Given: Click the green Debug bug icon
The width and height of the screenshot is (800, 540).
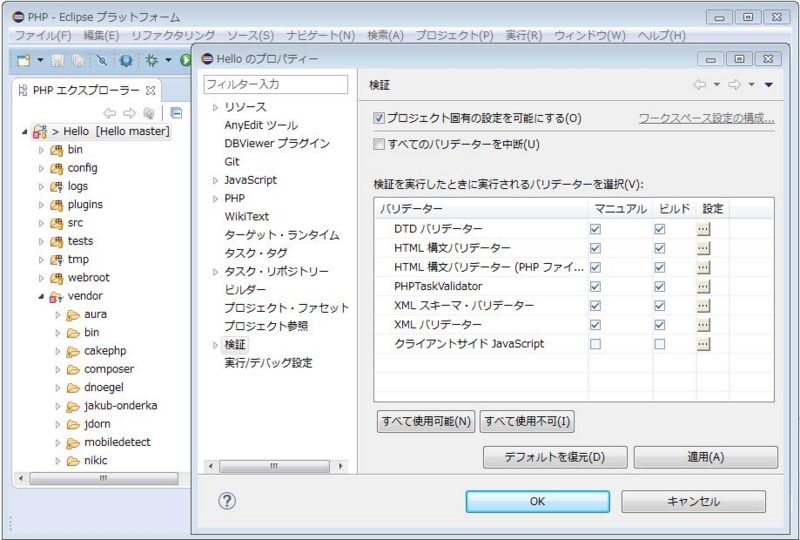Looking at the screenshot, I should (x=152, y=61).
